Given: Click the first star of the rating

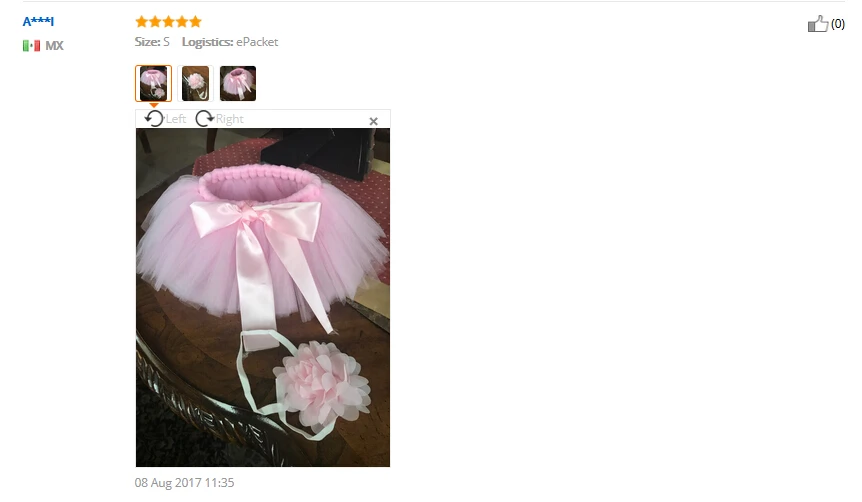Looking at the screenshot, I should pyautogui.click(x=142, y=21).
